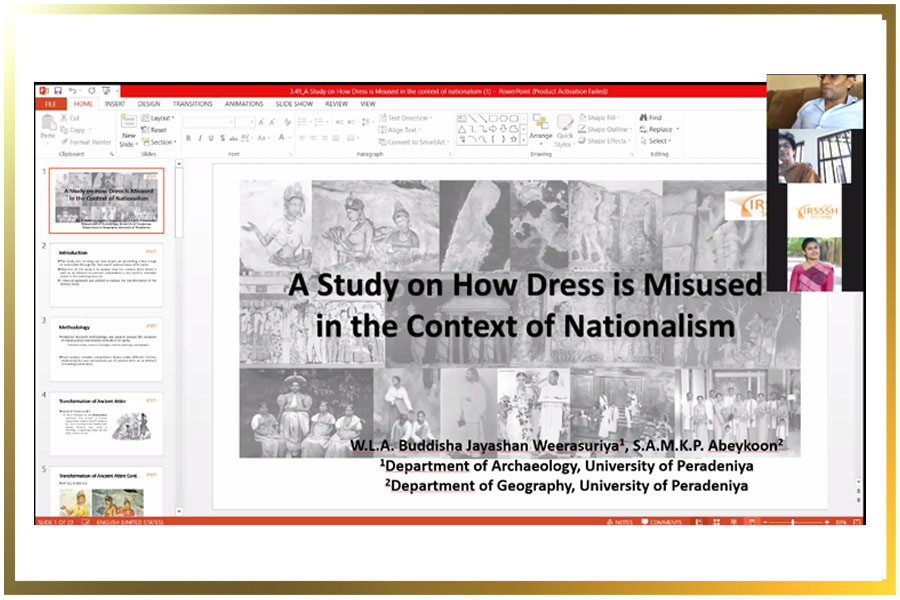The height and width of the screenshot is (600, 900).
Task: Select the star shape in Shapes gallery
Action: point(514,139)
